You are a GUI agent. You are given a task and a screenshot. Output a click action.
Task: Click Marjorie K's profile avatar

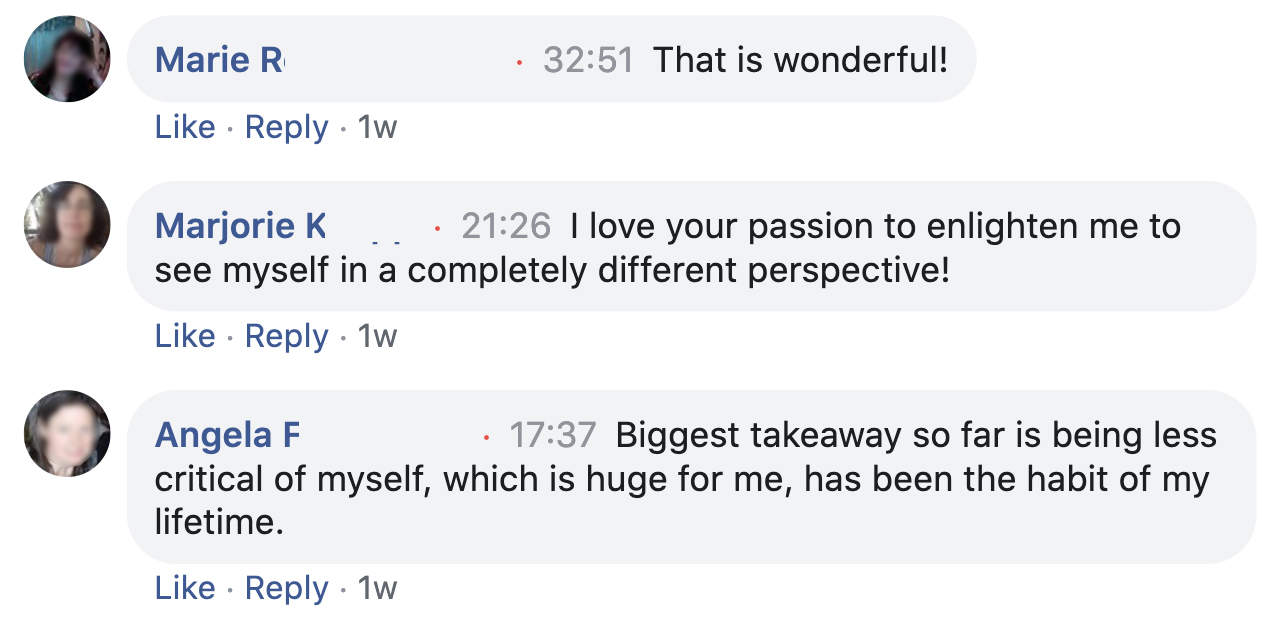(67, 224)
